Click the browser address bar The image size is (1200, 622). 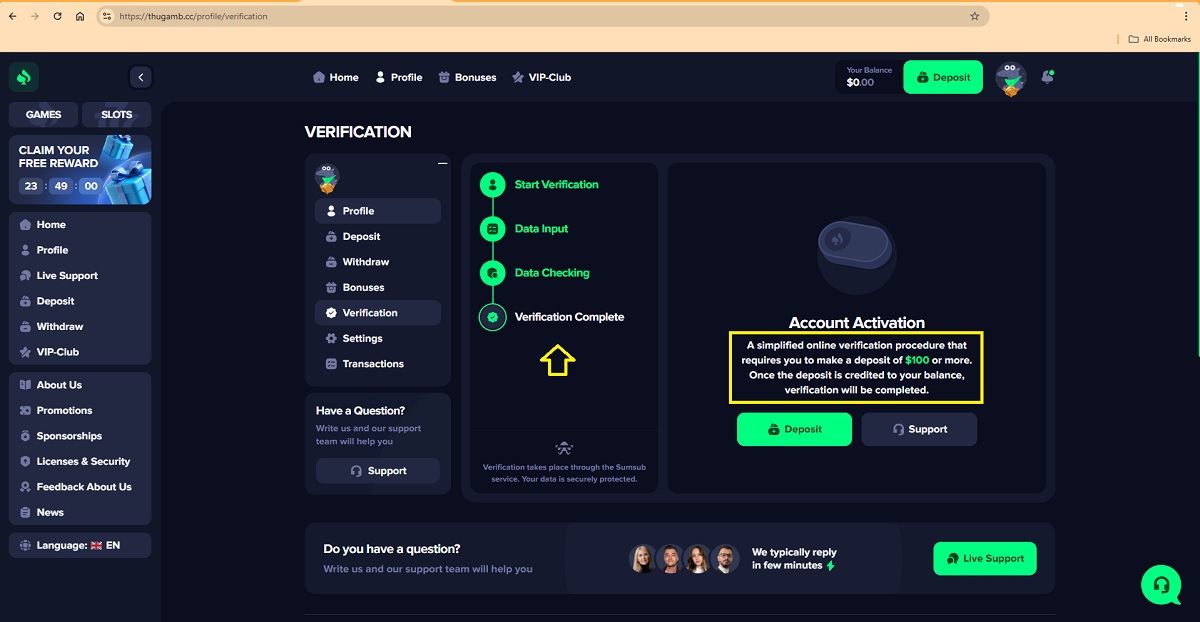pos(540,16)
